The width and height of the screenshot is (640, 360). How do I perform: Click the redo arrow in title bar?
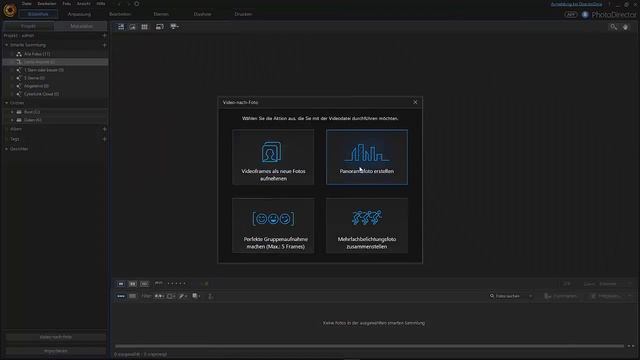pyautogui.click(x=128, y=4)
